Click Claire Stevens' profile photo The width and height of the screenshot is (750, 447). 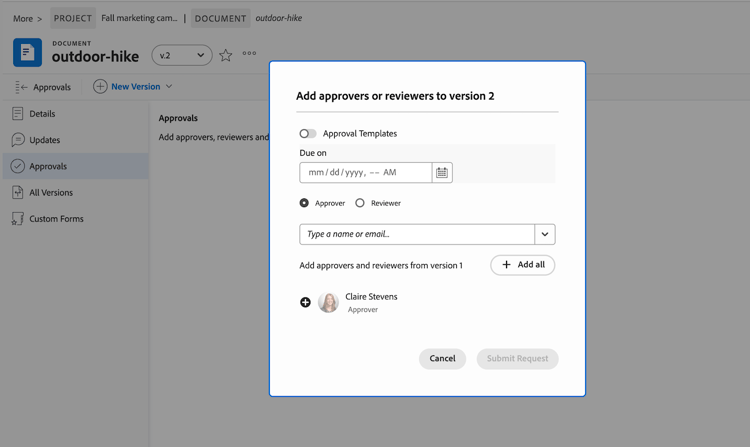(328, 302)
